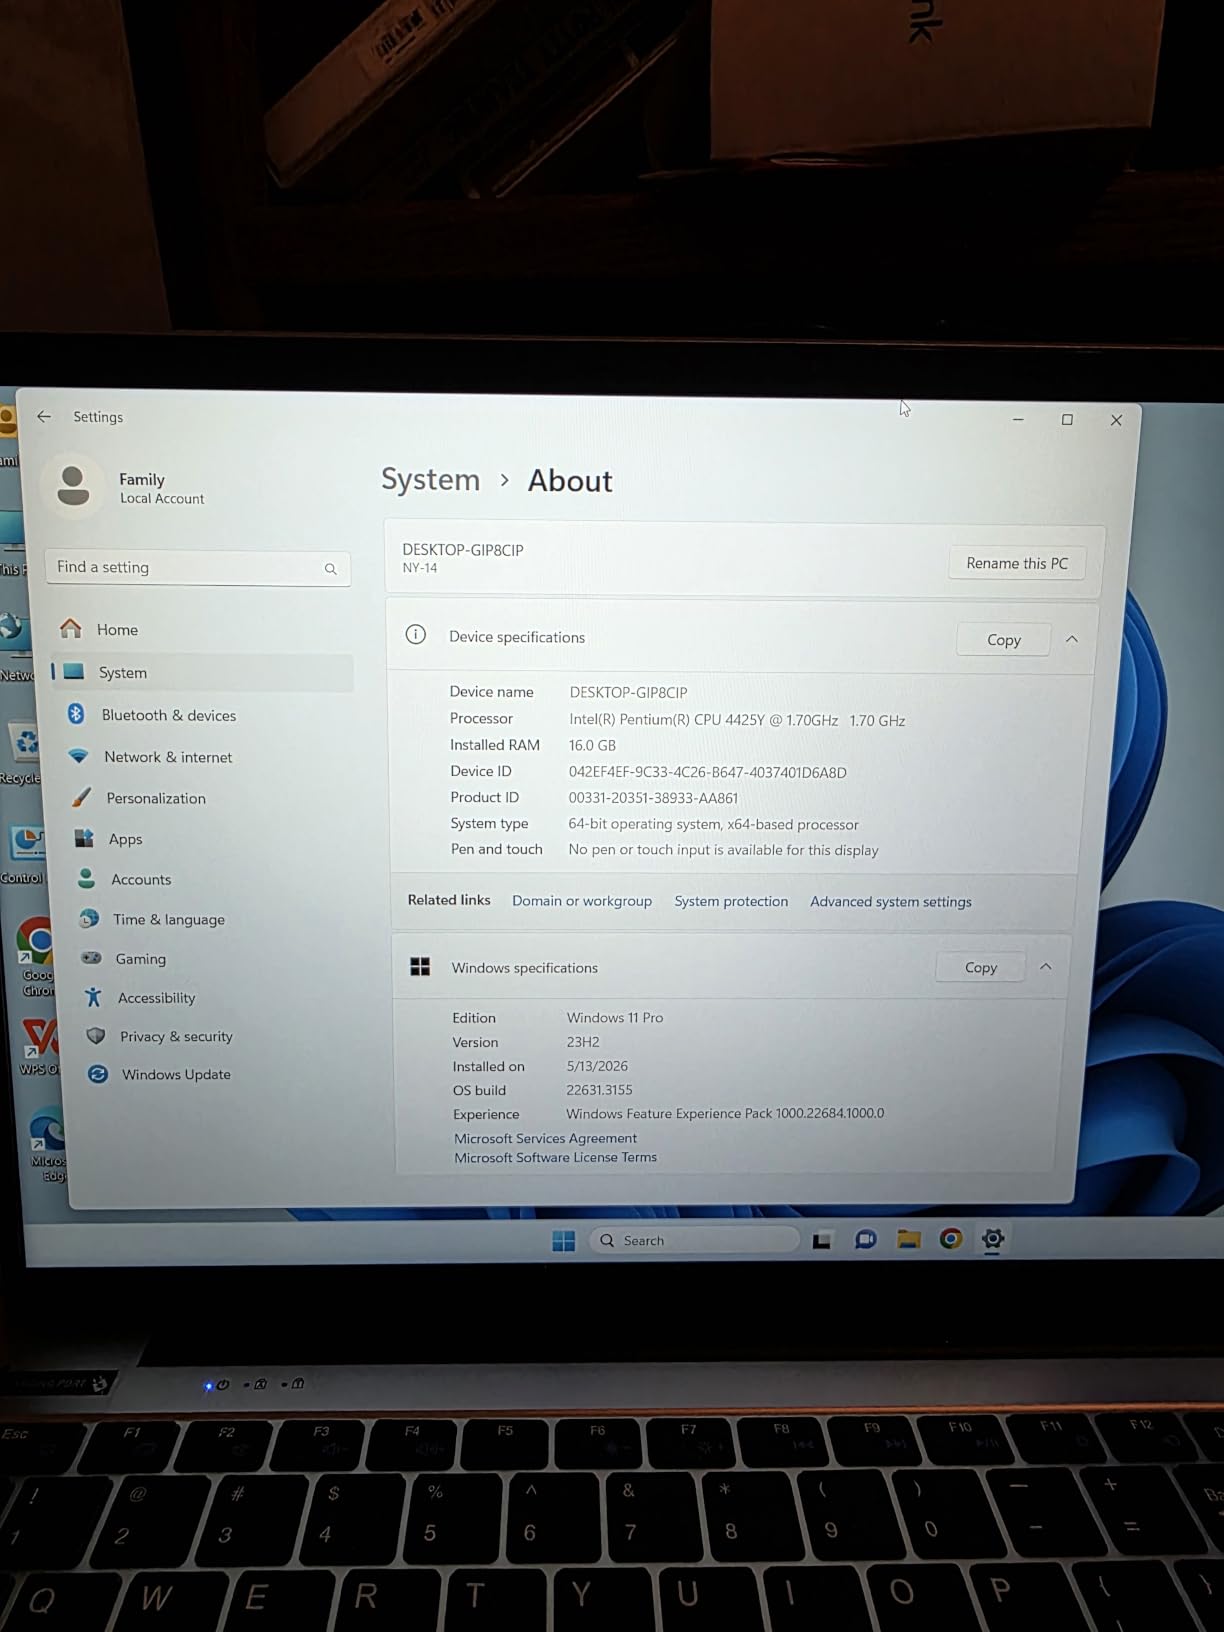Open the Google Chrome desktop shortcut
1224x1632 pixels.
click(36, 957)
